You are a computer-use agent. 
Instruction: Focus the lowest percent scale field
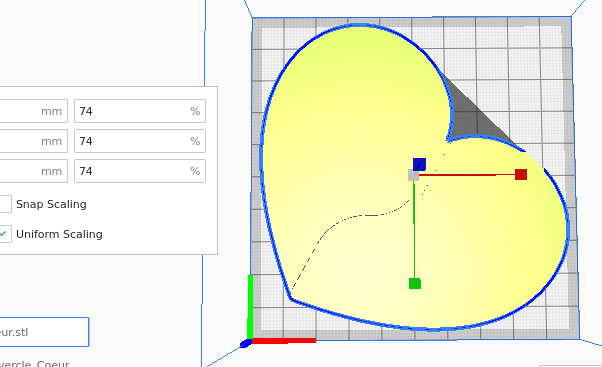(140, 171)
